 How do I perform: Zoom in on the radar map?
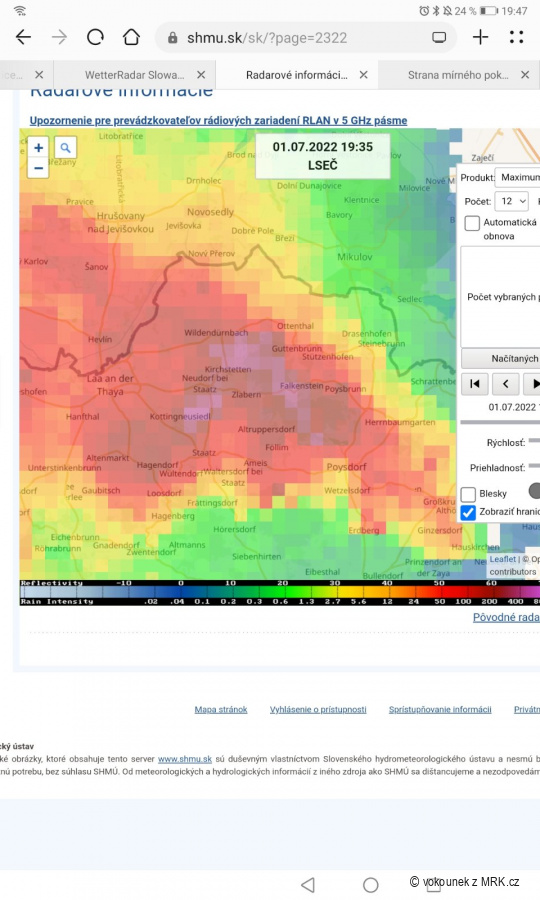(x=38, y=148)
